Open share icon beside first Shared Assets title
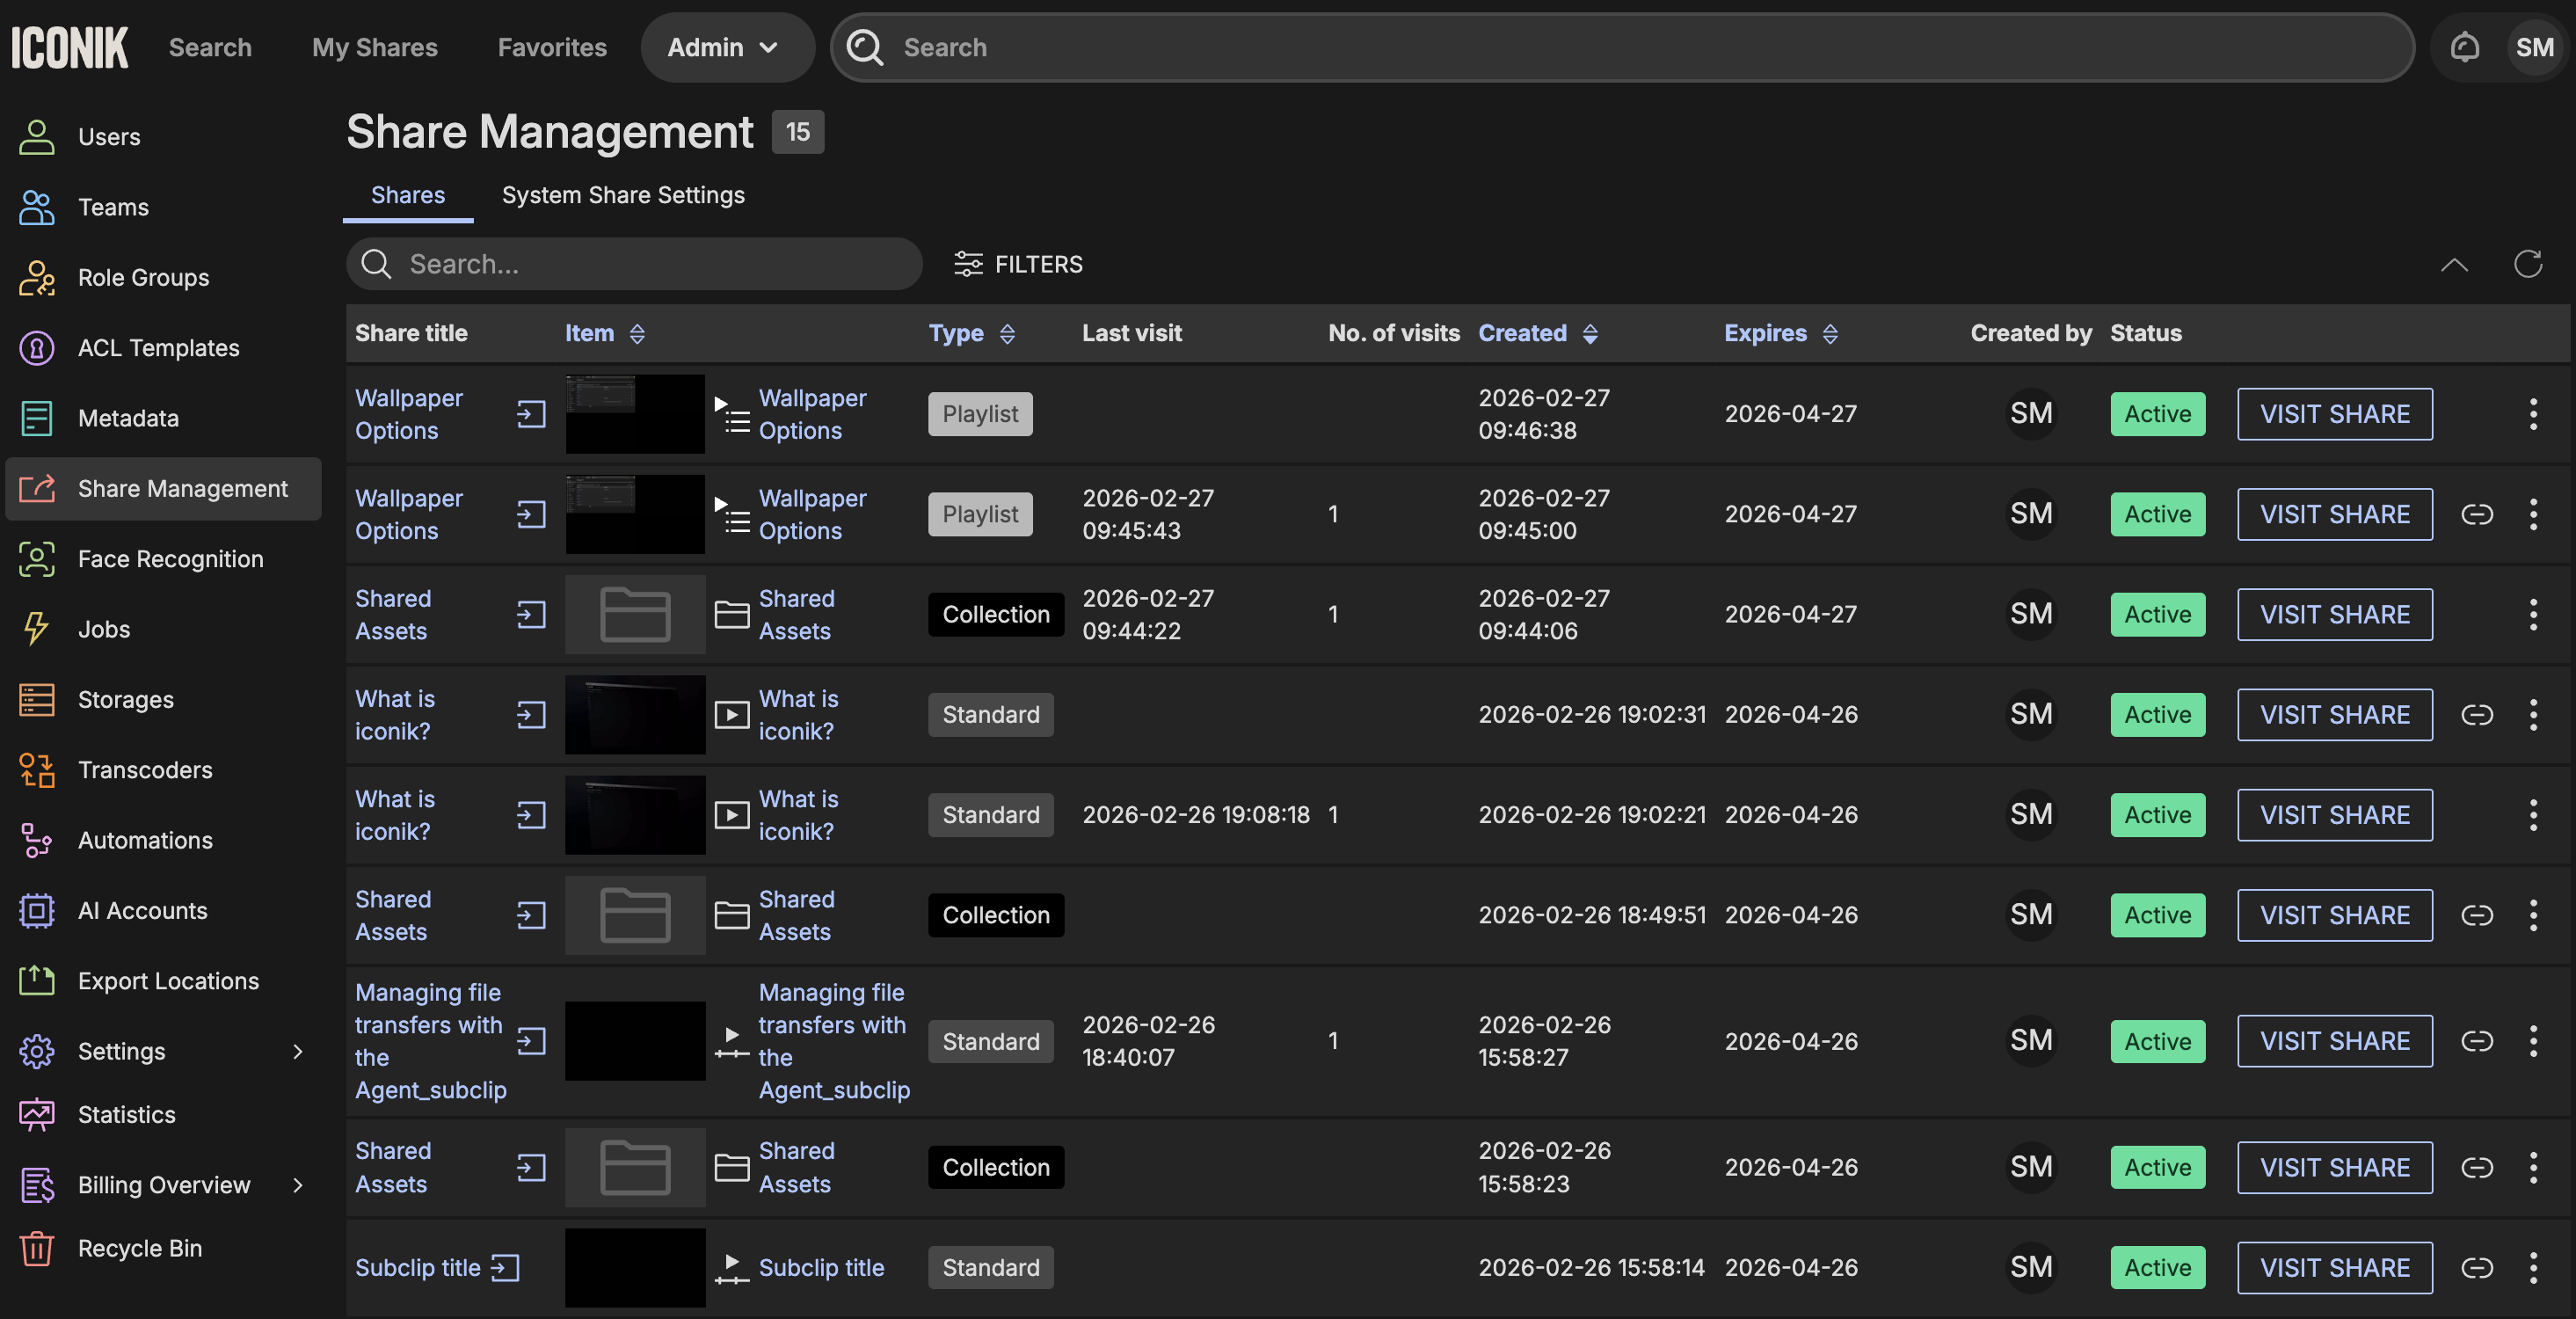Image resolution: width=2576 pixels, height=1319 pixels. pos(531,614)
